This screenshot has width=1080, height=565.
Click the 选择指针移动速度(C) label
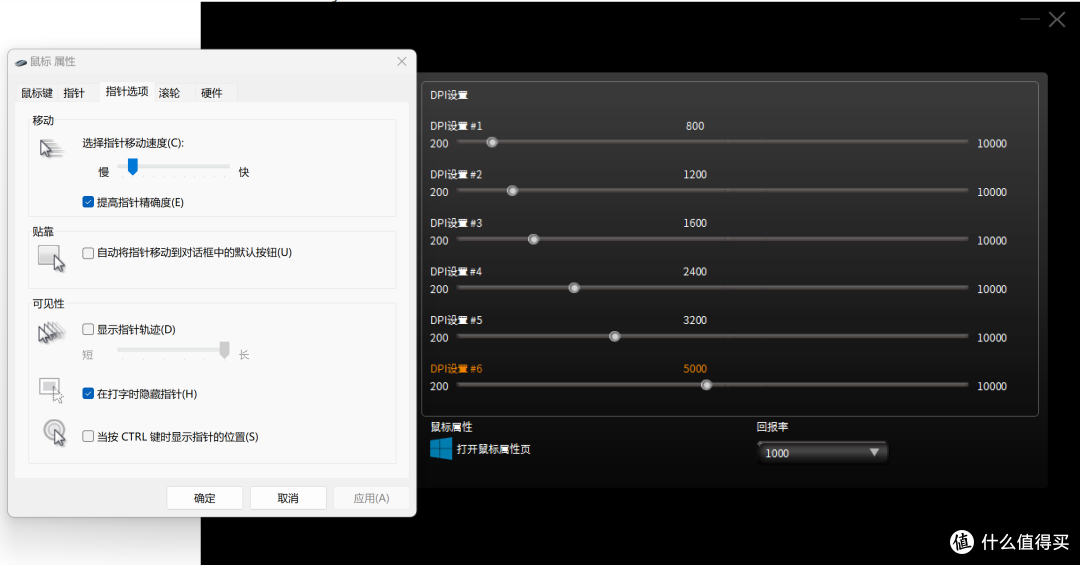click(x=133, y=143)
